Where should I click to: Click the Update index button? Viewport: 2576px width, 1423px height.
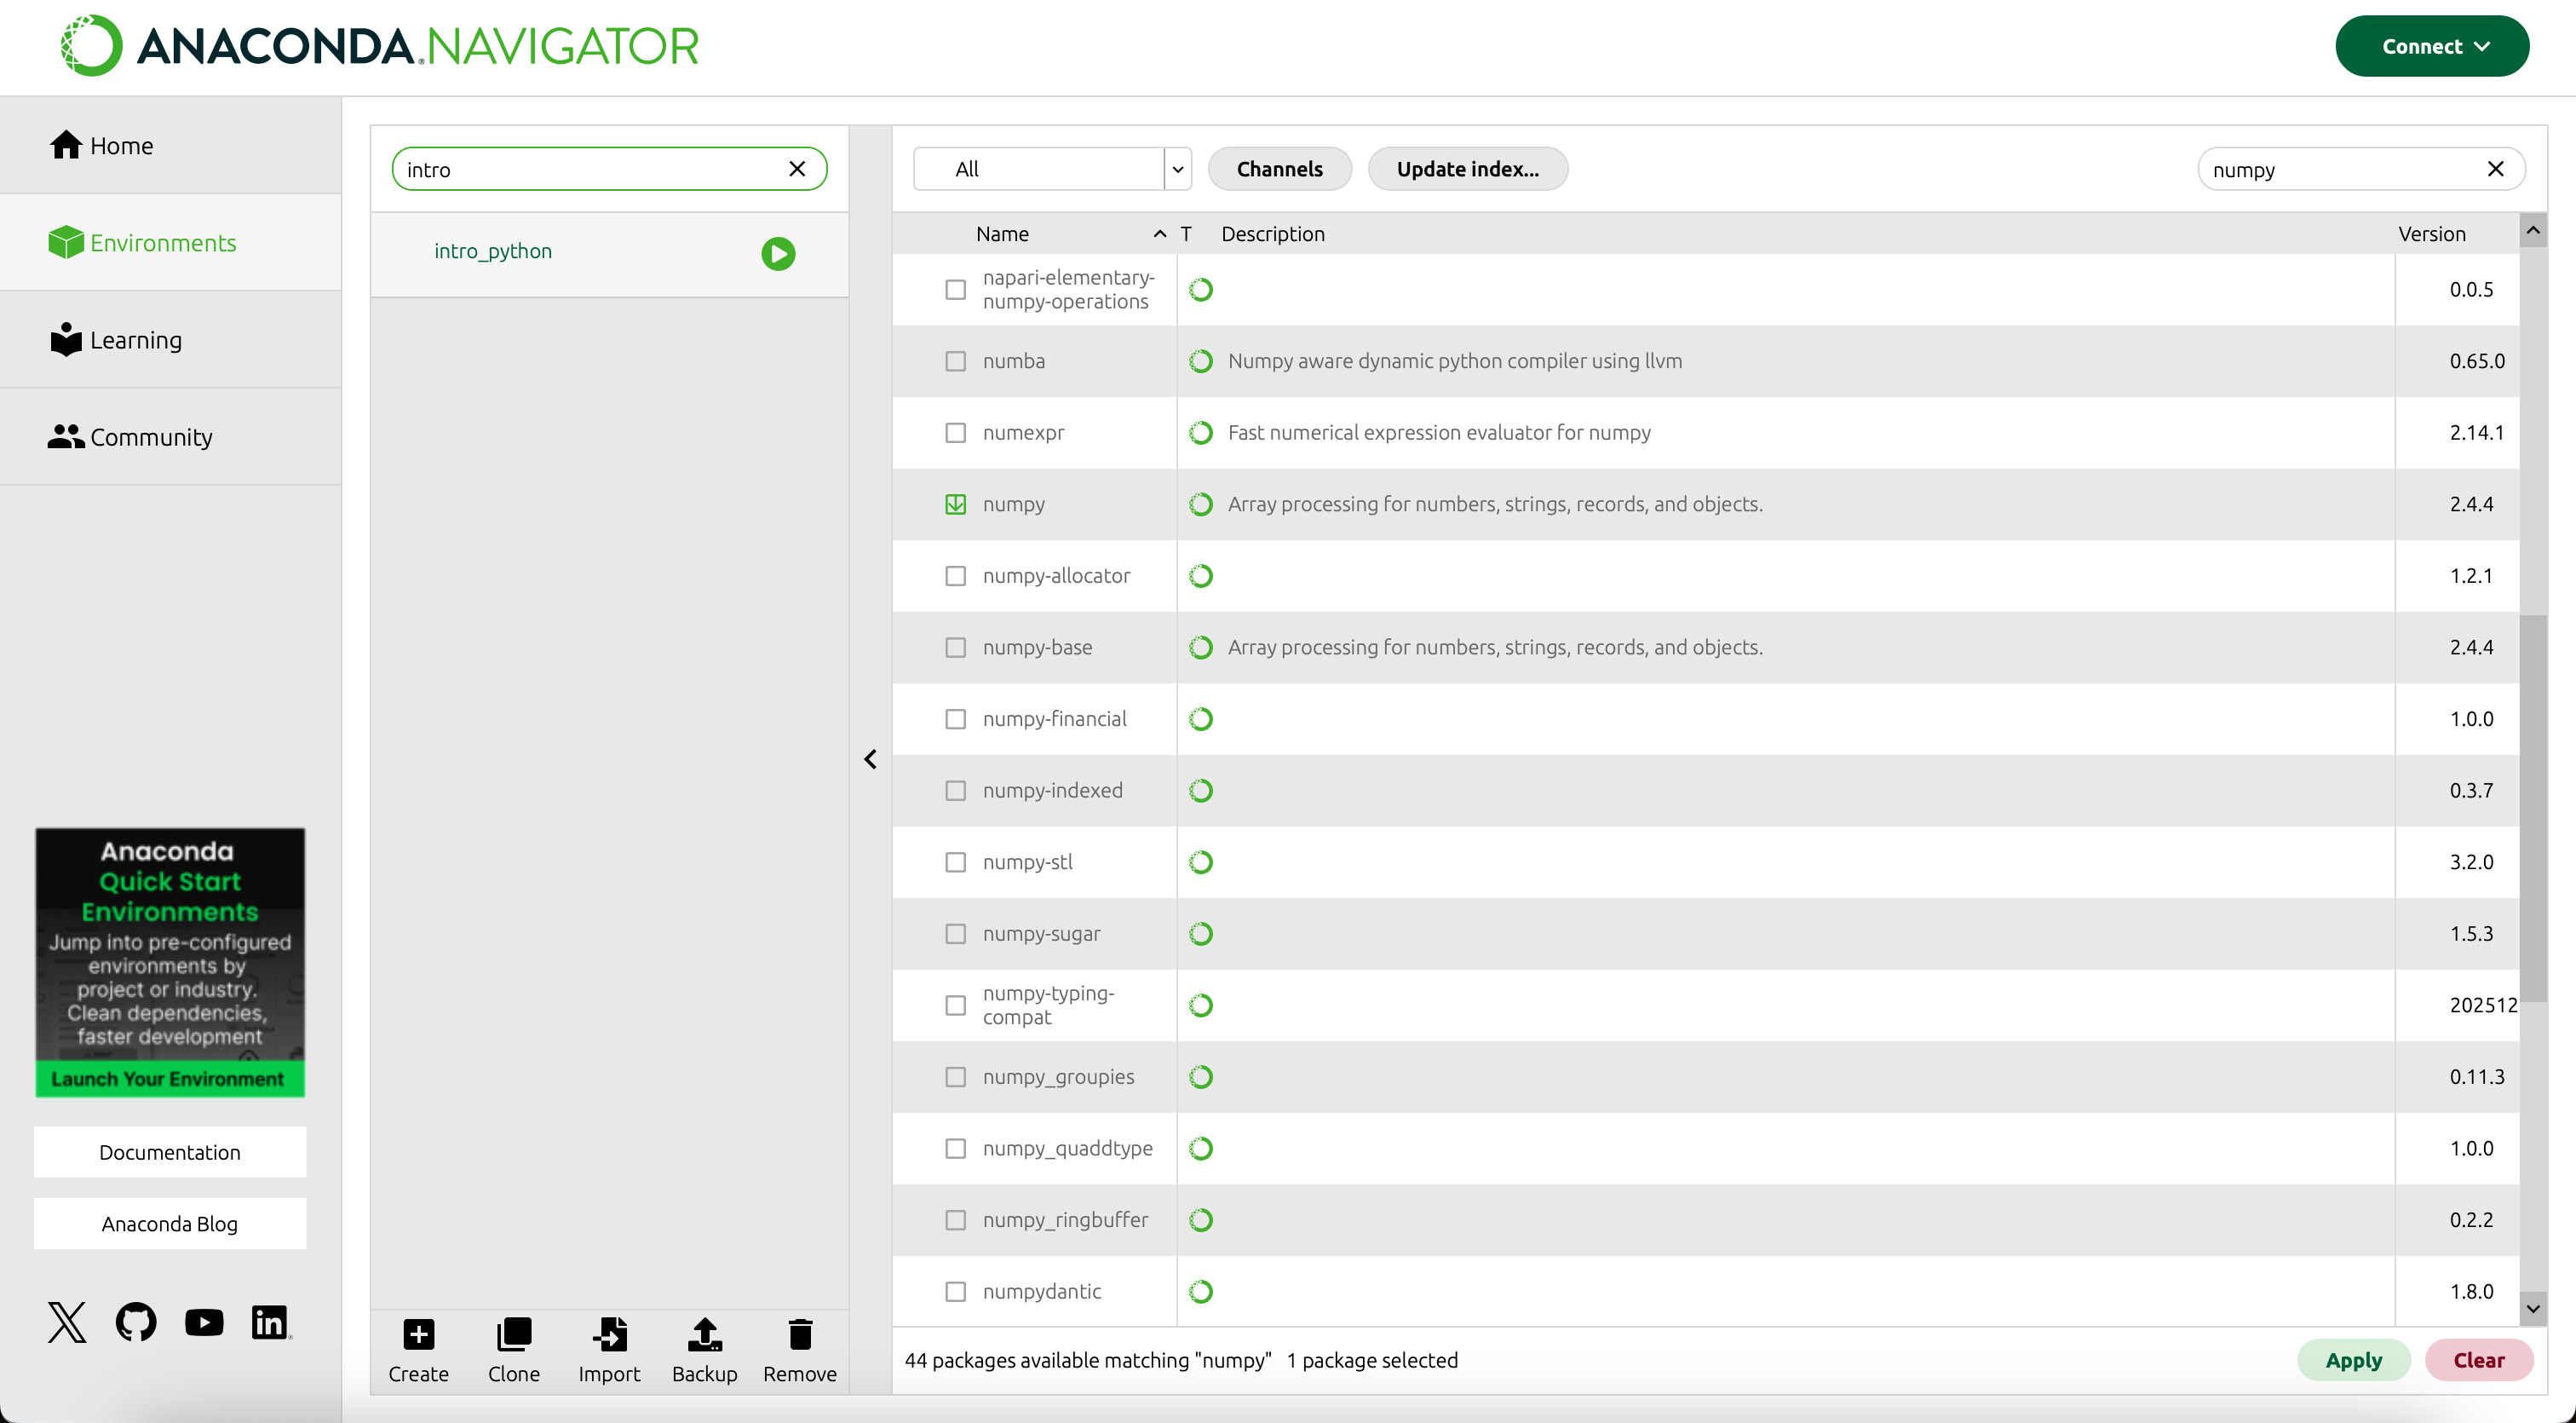pos(1467,169)
